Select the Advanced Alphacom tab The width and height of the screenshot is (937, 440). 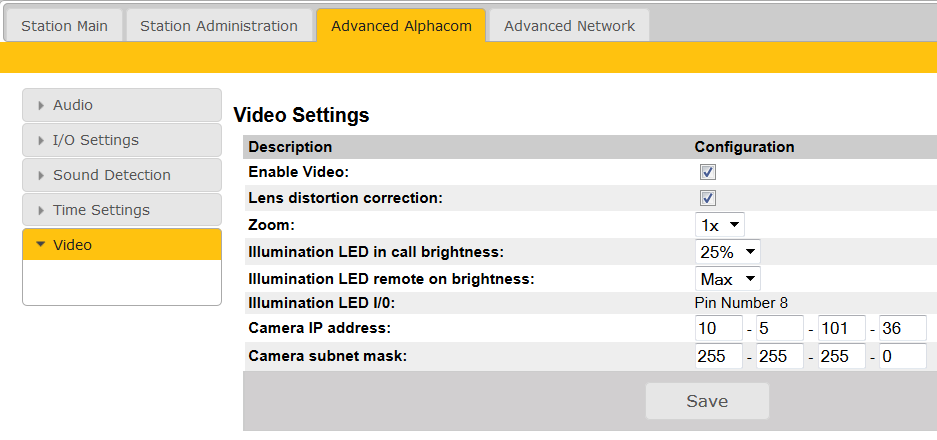401,26
